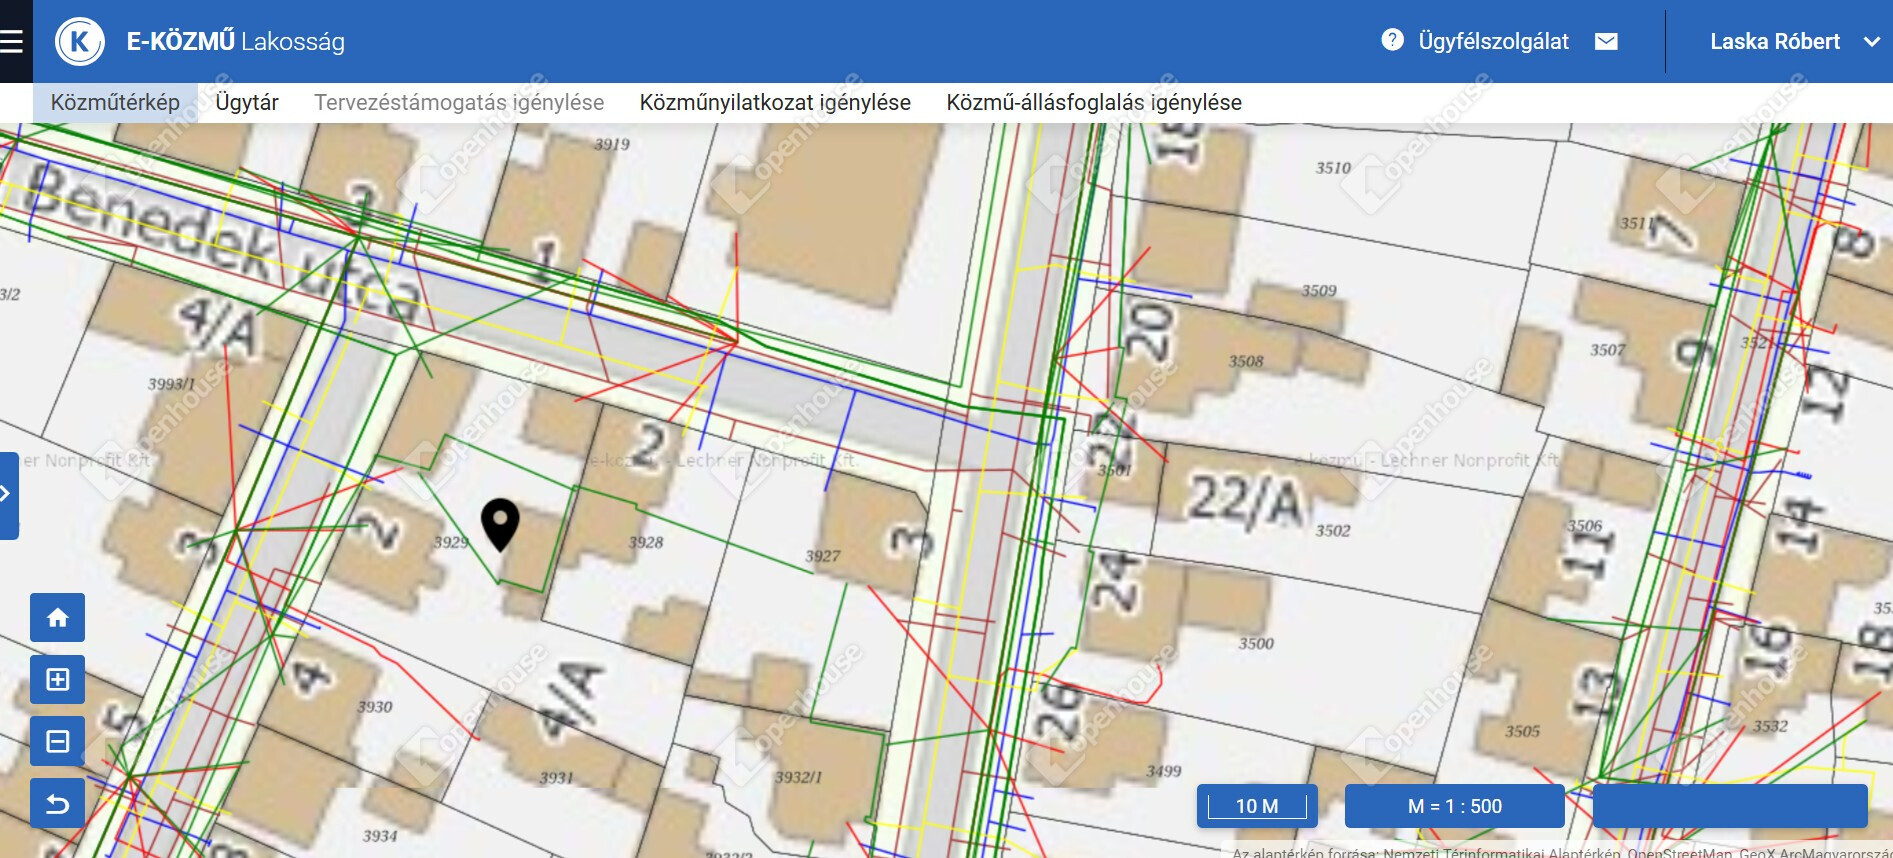
Task: Open the Laska Róbert user dropdown
Action: 1774,42
